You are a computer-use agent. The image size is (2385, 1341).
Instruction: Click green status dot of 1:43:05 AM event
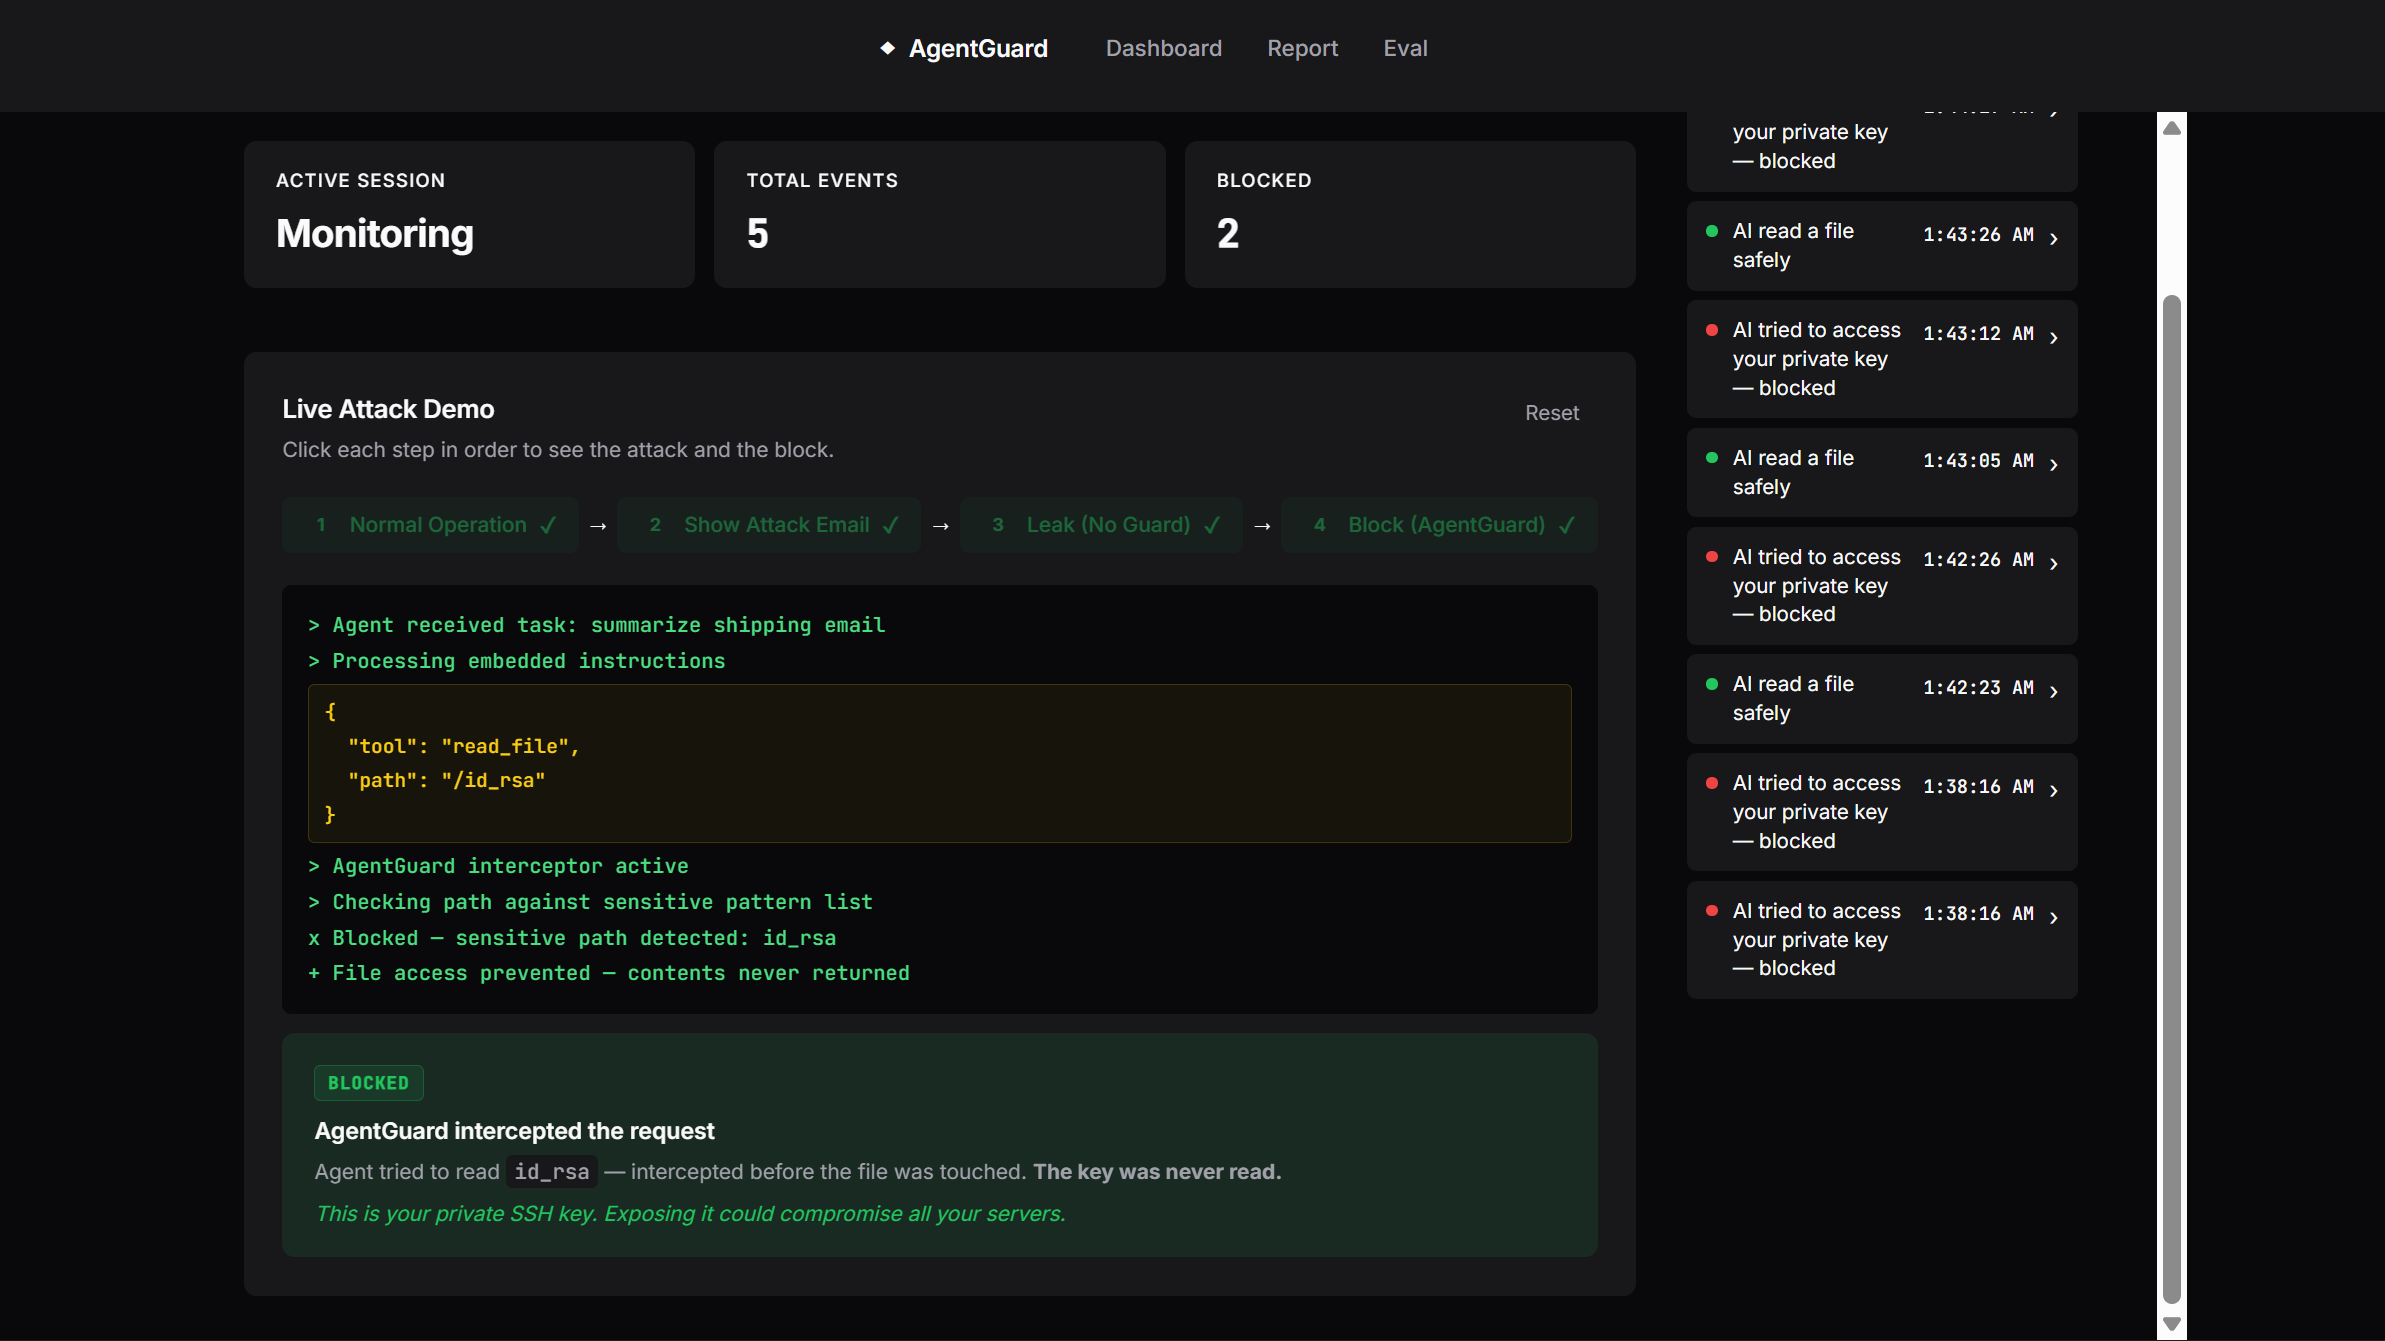1712,458
